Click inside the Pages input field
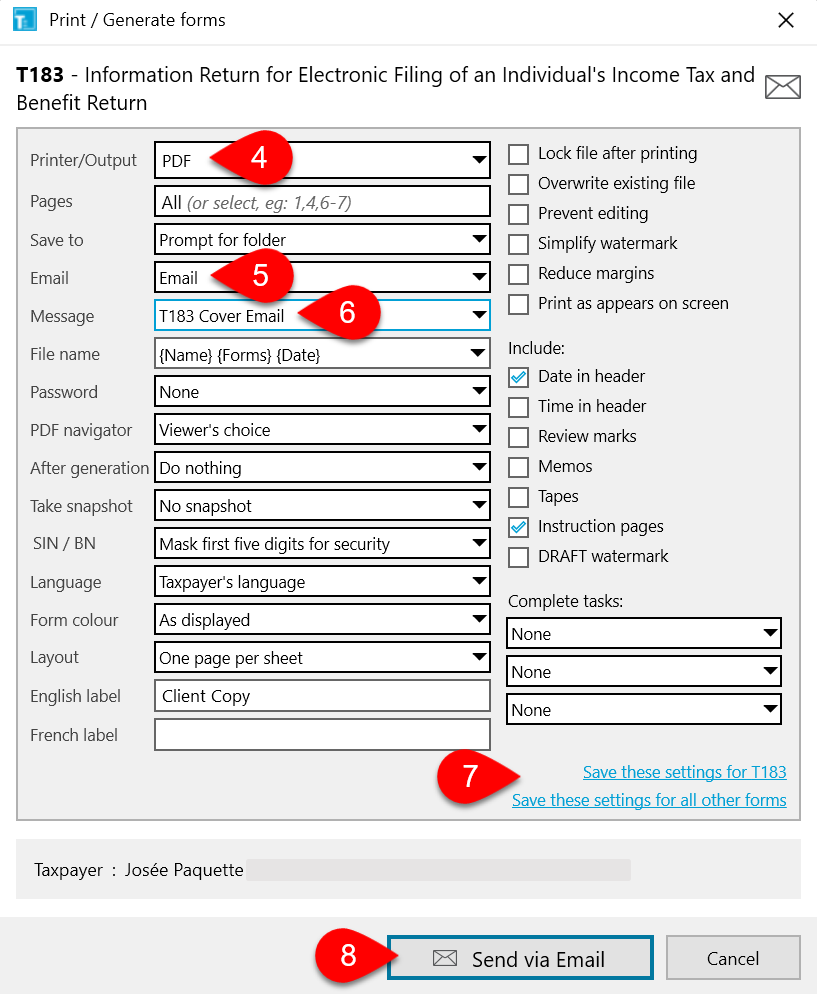The height and width of the screenshot is (994, 817). click(300, 201)
